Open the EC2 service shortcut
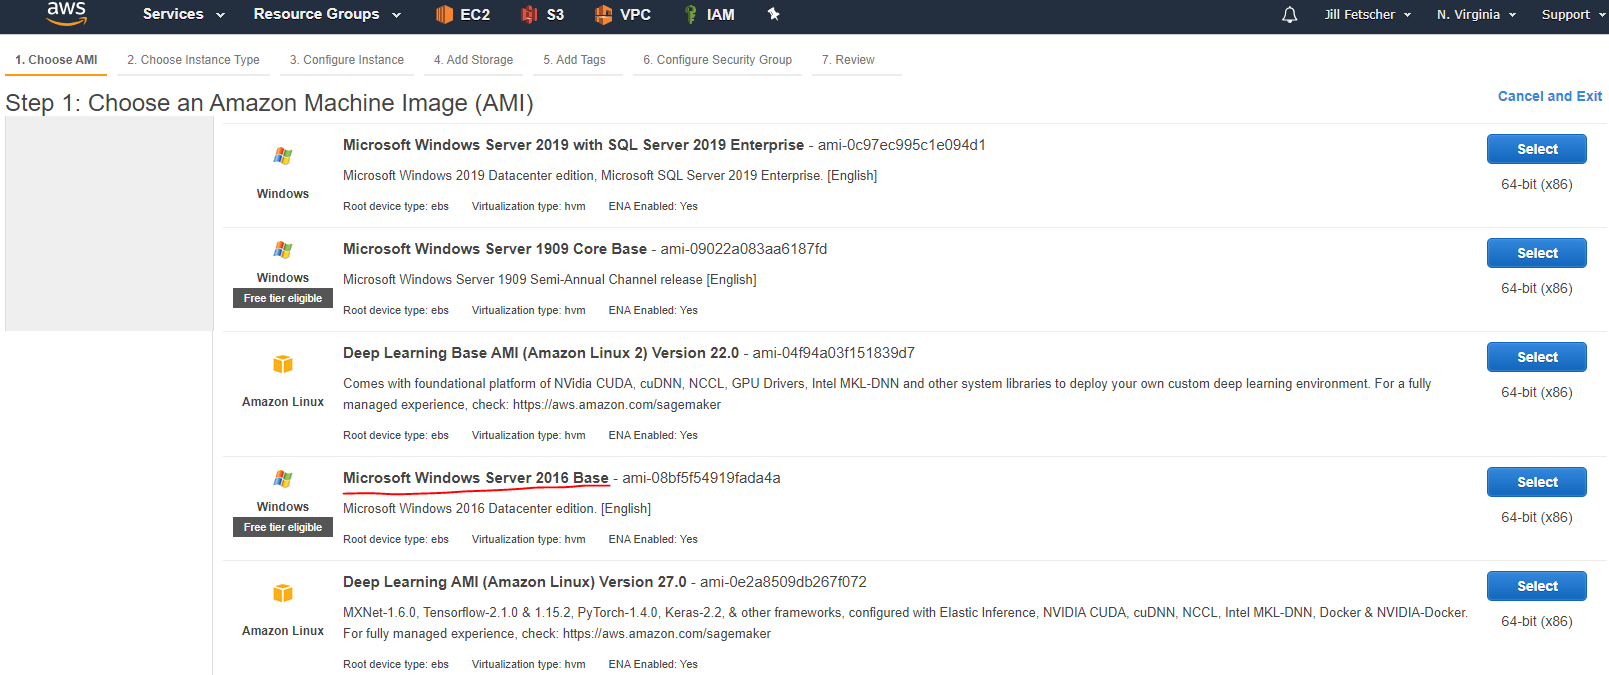 (463, 14)
